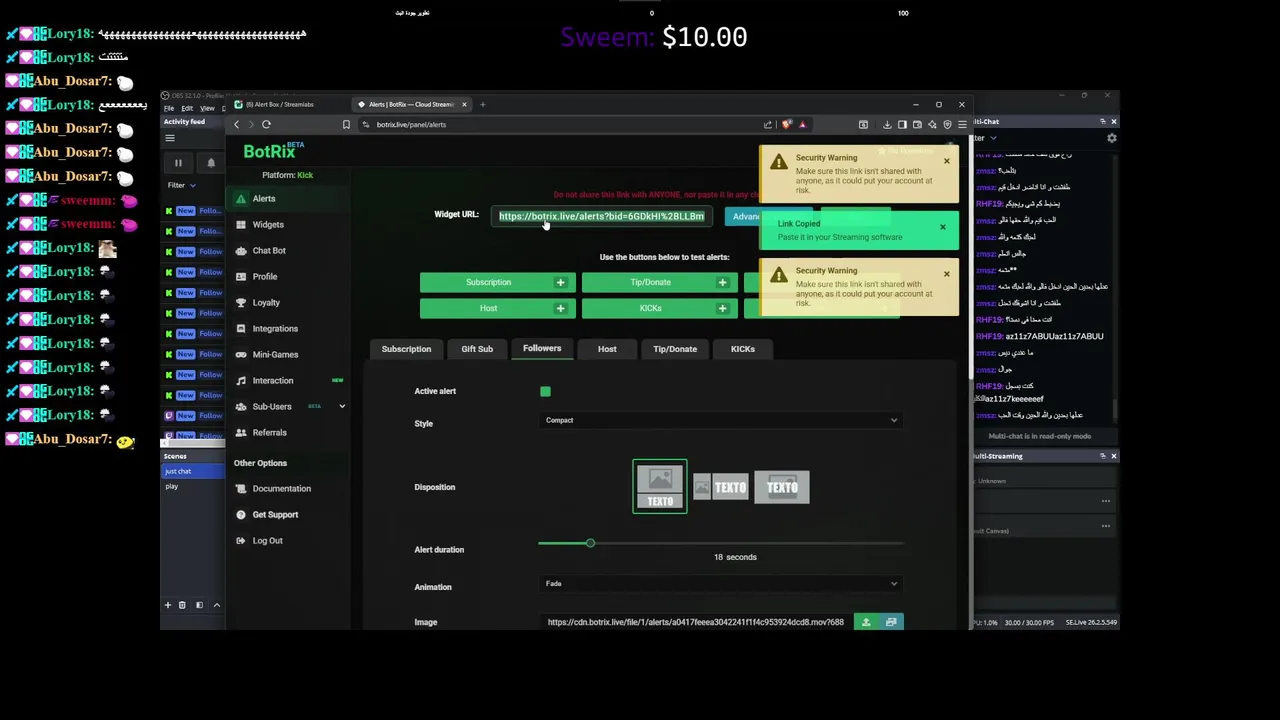This screenshot has width=1280, height=720.
Task: Open Widgets in the BotRix sidebar
Action: [x=287, y=225]
